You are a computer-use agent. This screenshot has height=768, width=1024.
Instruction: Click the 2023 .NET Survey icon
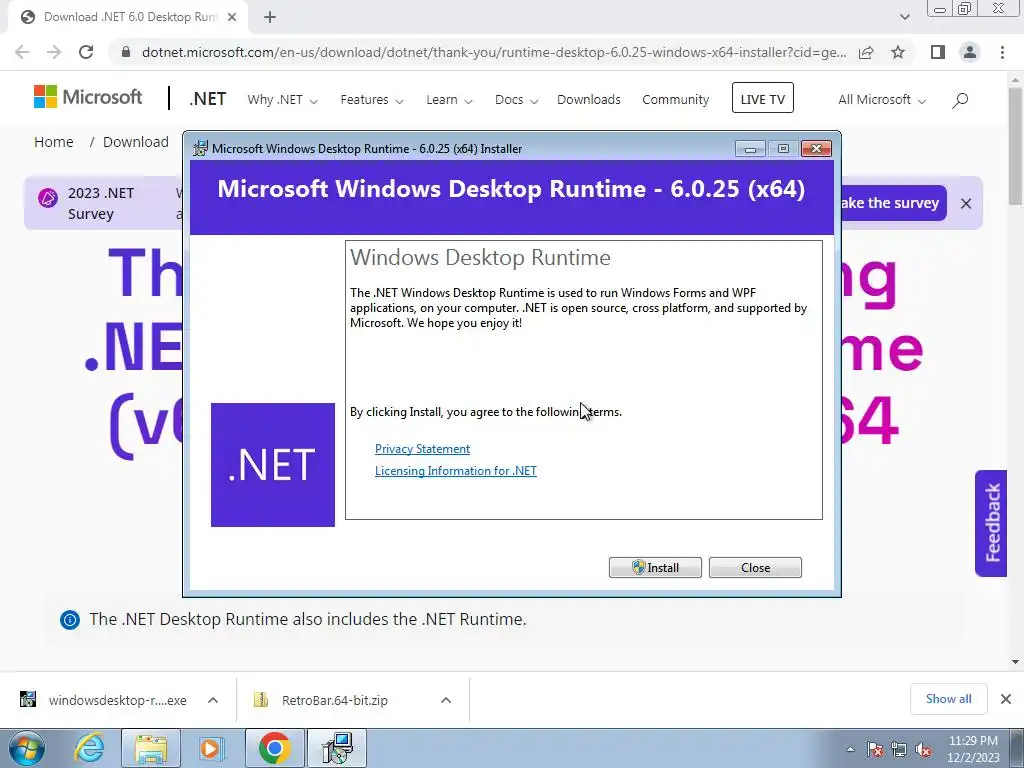tap(48, 197)
